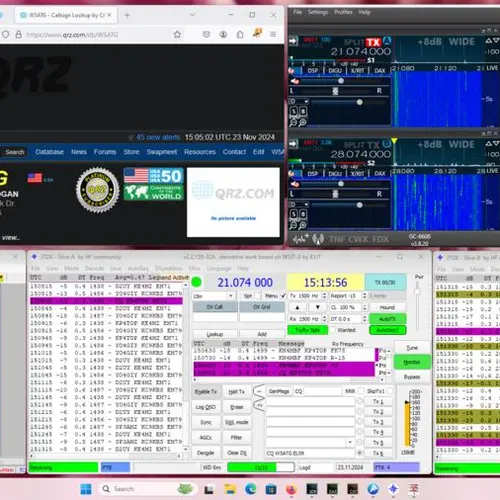500x500 pixels.
Task: Open the dropdown under L/R slider on slice A
Action: (x=298, y=101)
